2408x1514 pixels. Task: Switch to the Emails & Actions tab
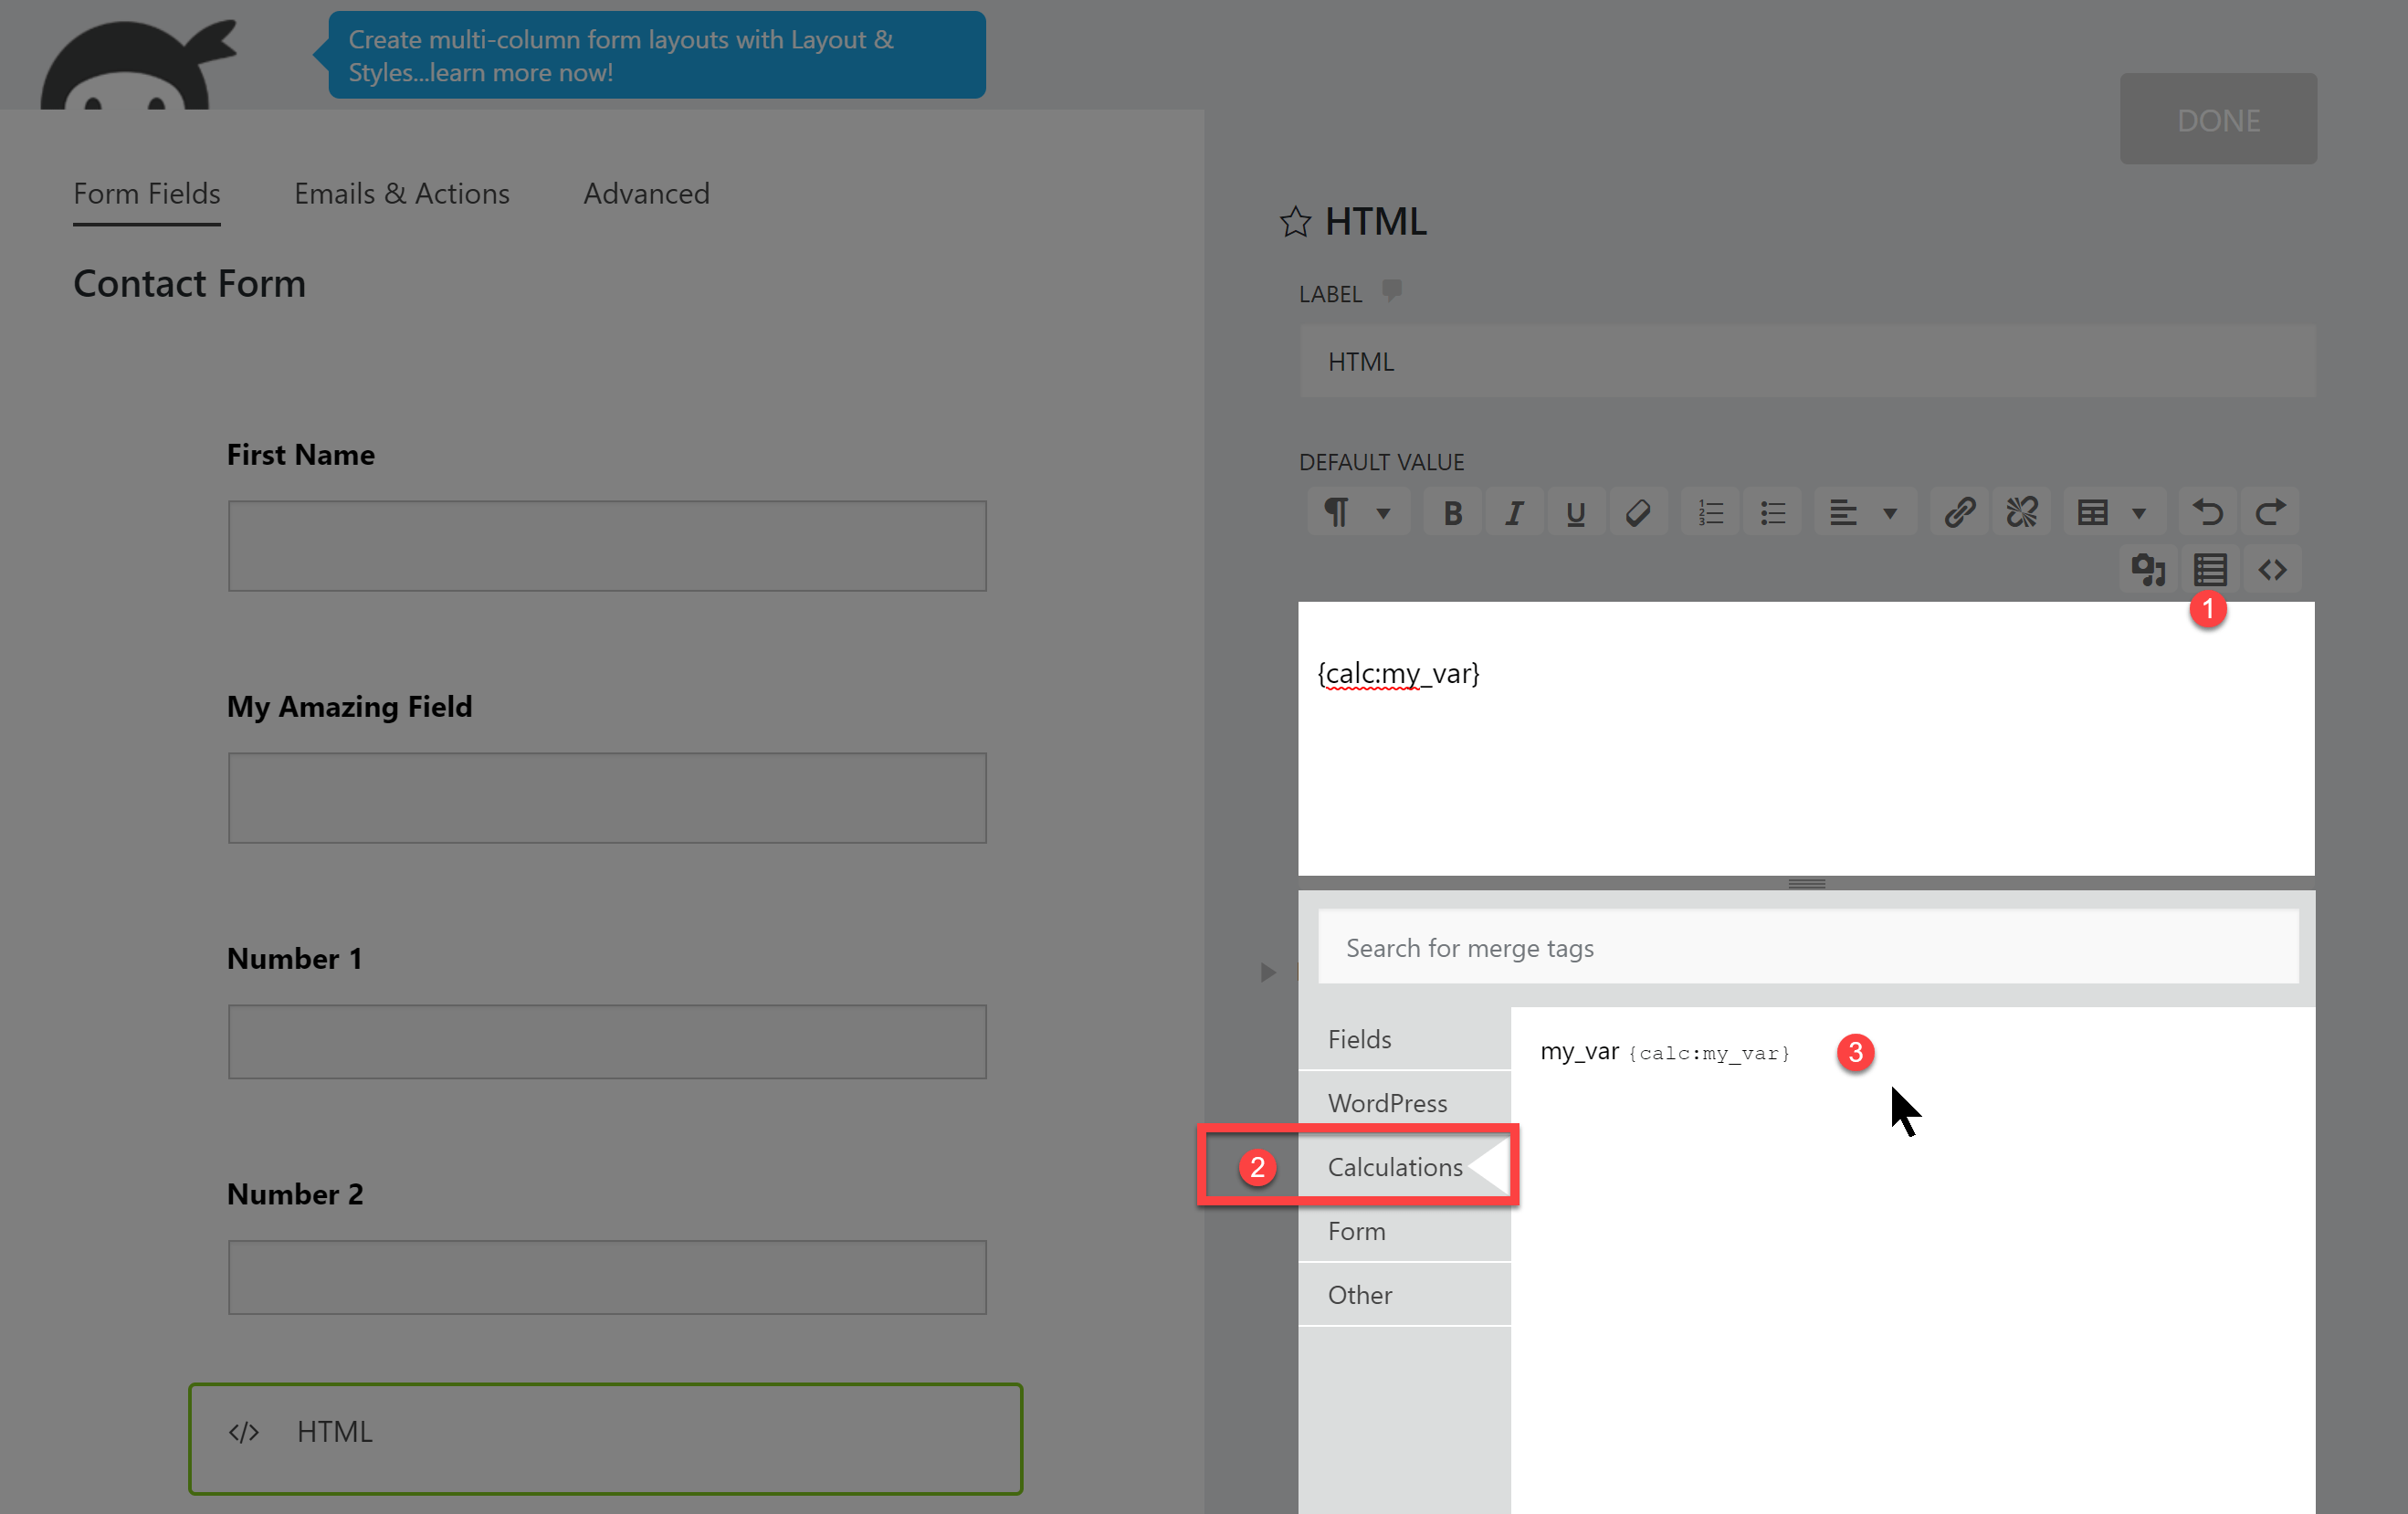point(401,193)
